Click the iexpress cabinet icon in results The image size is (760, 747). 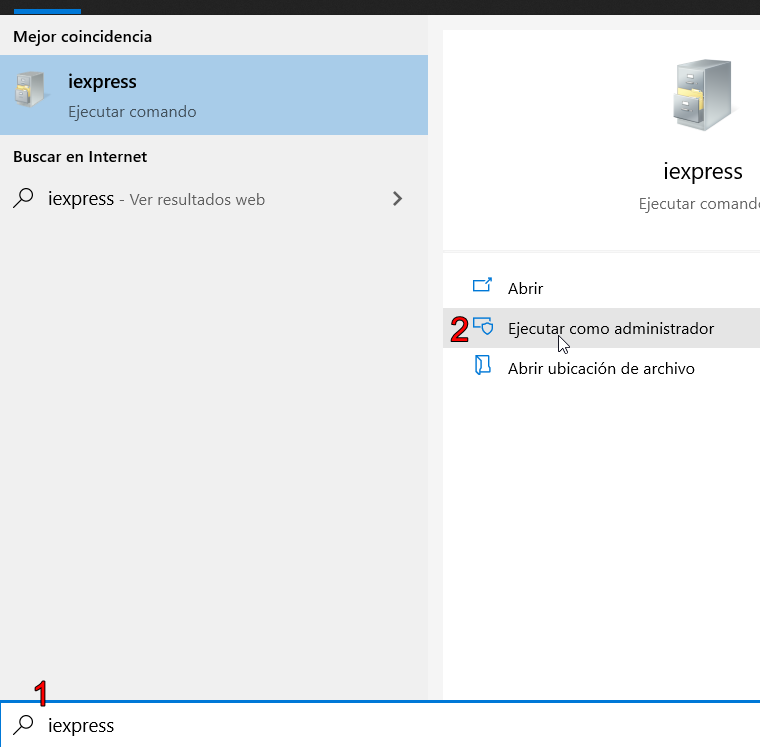click(x=30, y=89)
